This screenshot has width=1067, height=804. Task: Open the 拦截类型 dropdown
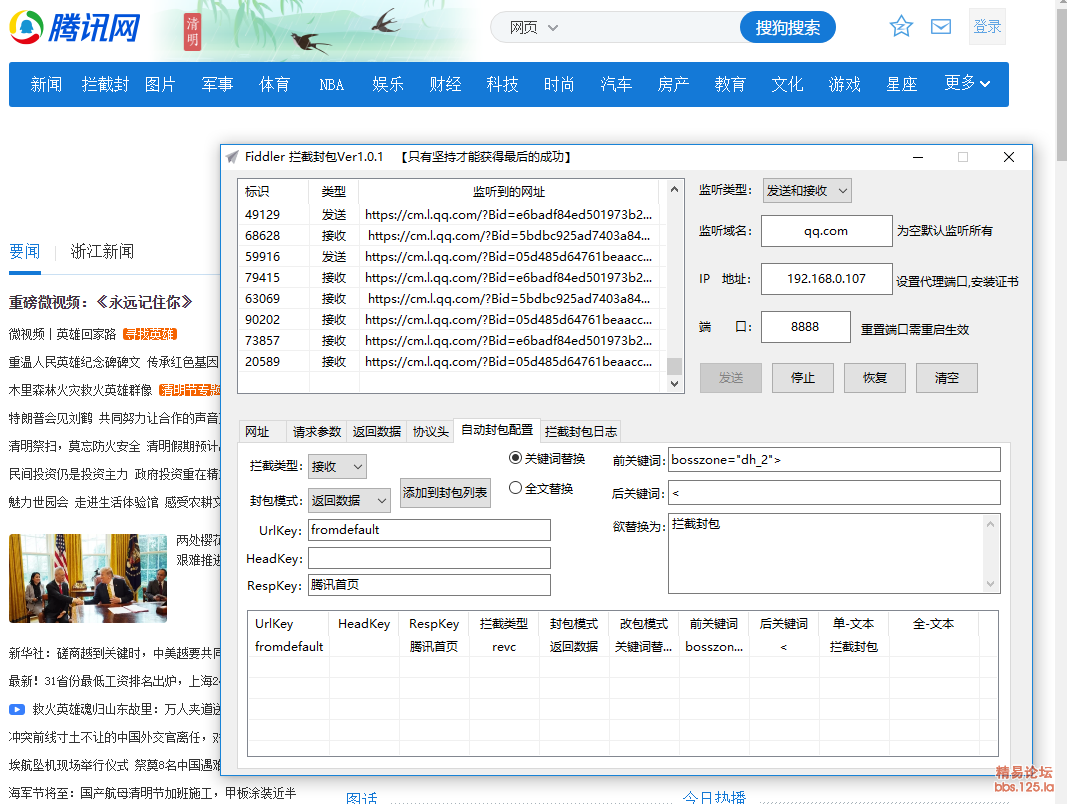click(x=337, y=467)
